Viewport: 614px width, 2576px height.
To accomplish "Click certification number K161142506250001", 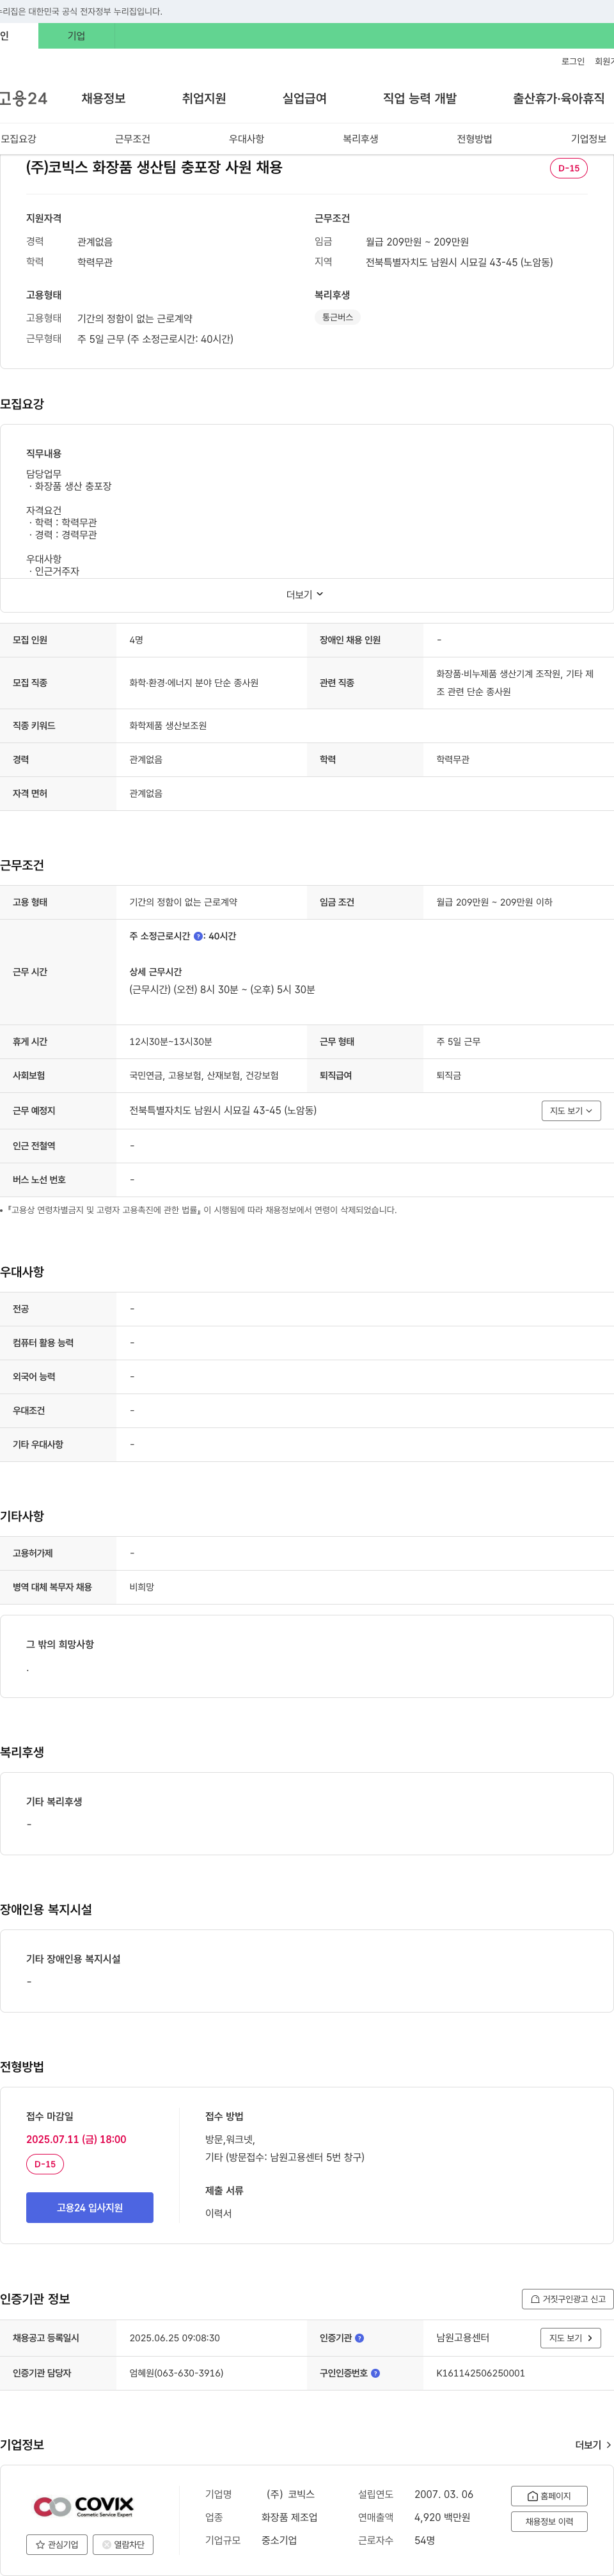I will (480, 2373).
